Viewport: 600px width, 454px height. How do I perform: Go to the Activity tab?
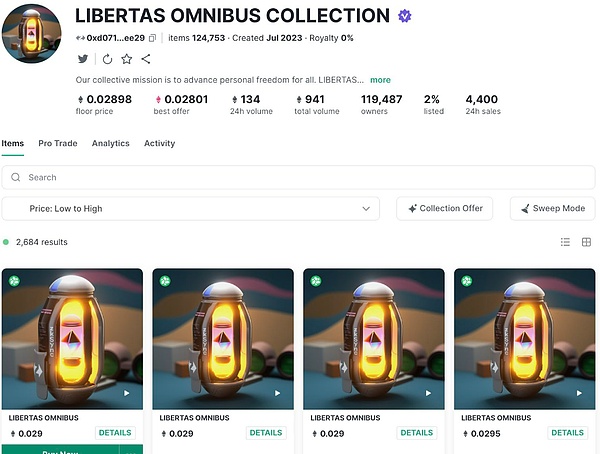[x=159, y=144]
